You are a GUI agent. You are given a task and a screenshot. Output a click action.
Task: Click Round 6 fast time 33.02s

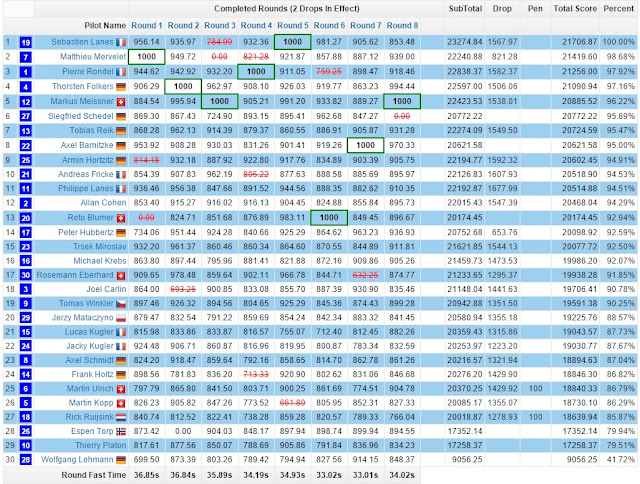click(x=329, y=475)
